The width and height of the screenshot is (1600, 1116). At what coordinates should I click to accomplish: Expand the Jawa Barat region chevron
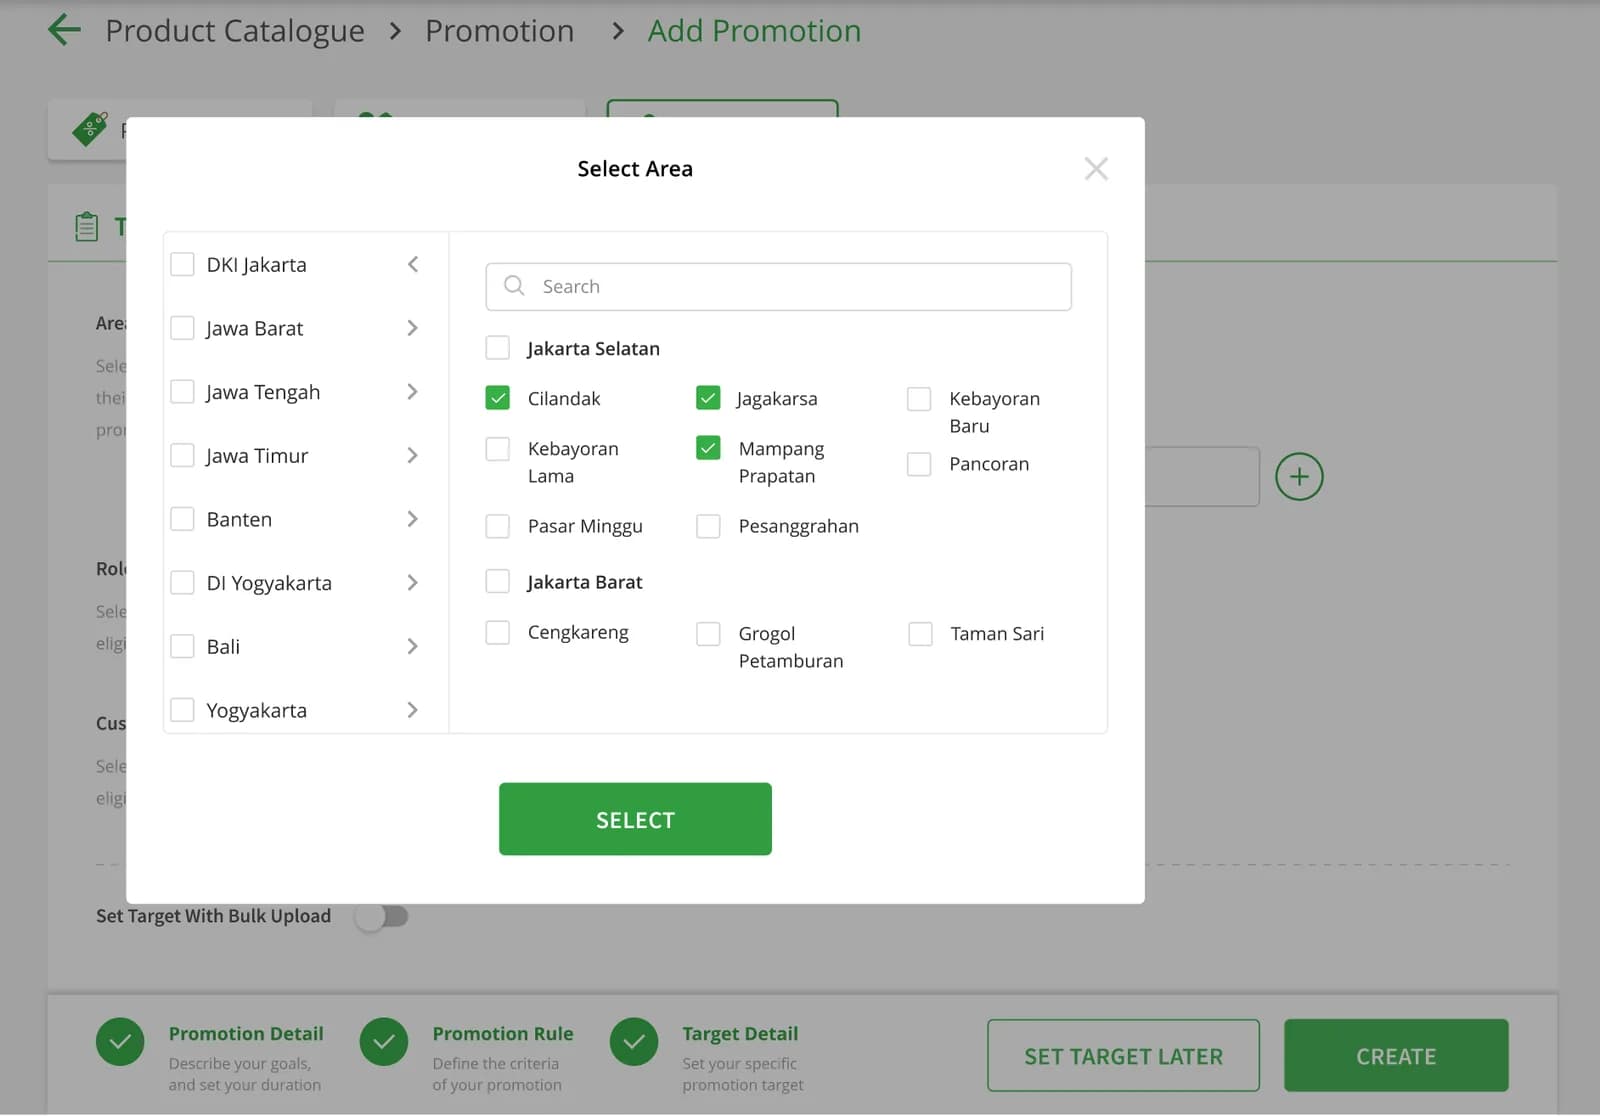click(412, 328)
